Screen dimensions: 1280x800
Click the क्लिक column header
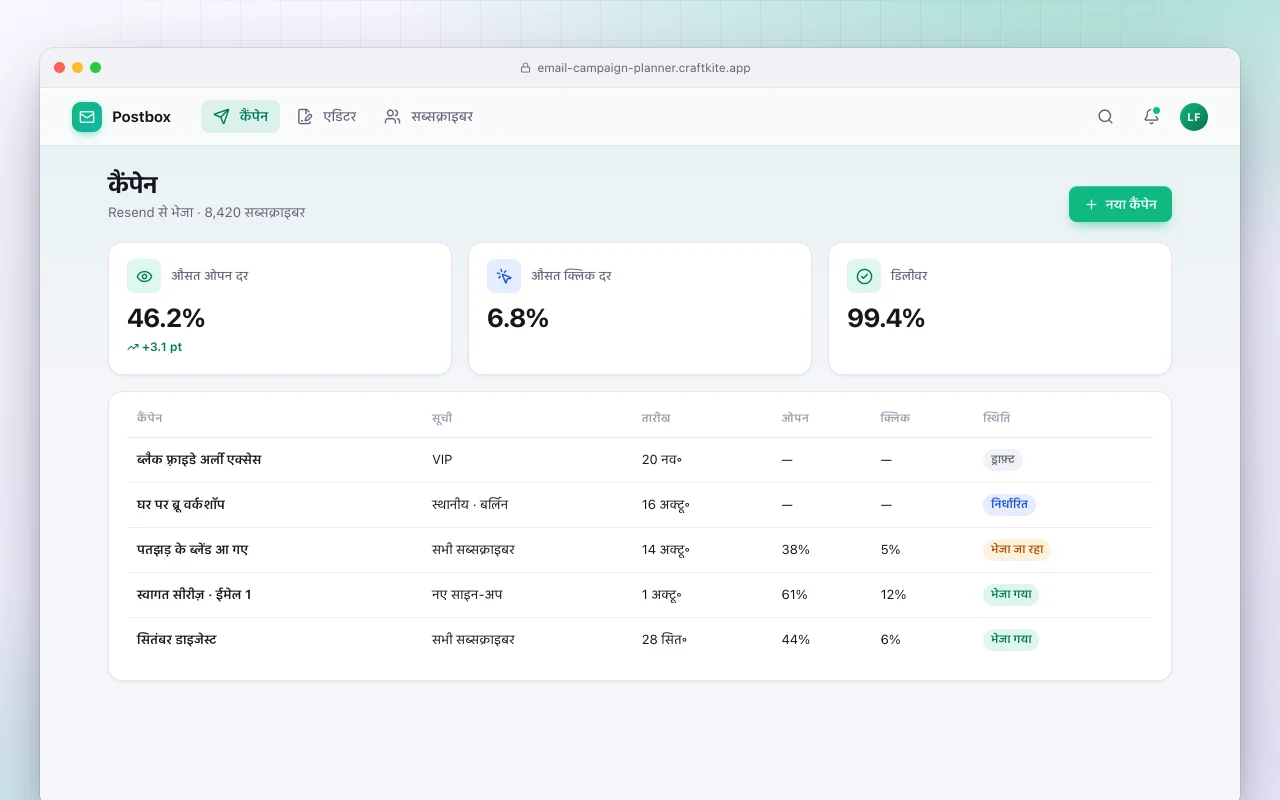[x=895, y=418]
